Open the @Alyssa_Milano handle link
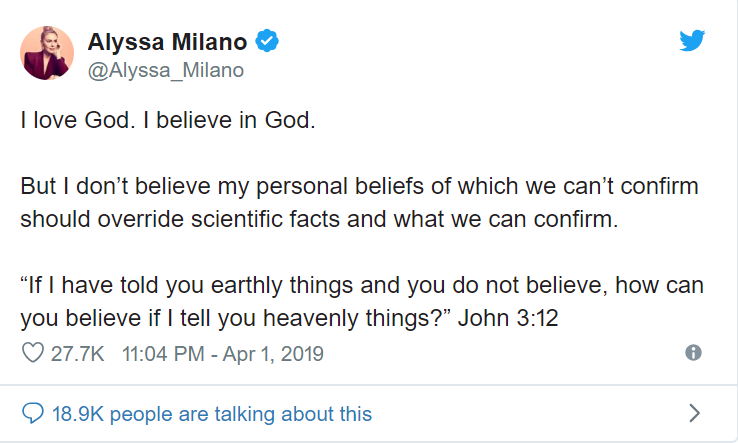 pos(166,70)
